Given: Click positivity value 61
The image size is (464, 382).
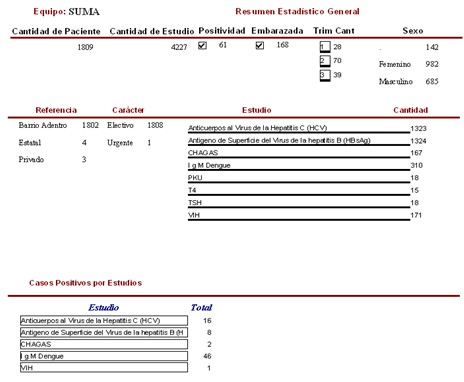Looking at the screenshot, I should tap(223, 45).
